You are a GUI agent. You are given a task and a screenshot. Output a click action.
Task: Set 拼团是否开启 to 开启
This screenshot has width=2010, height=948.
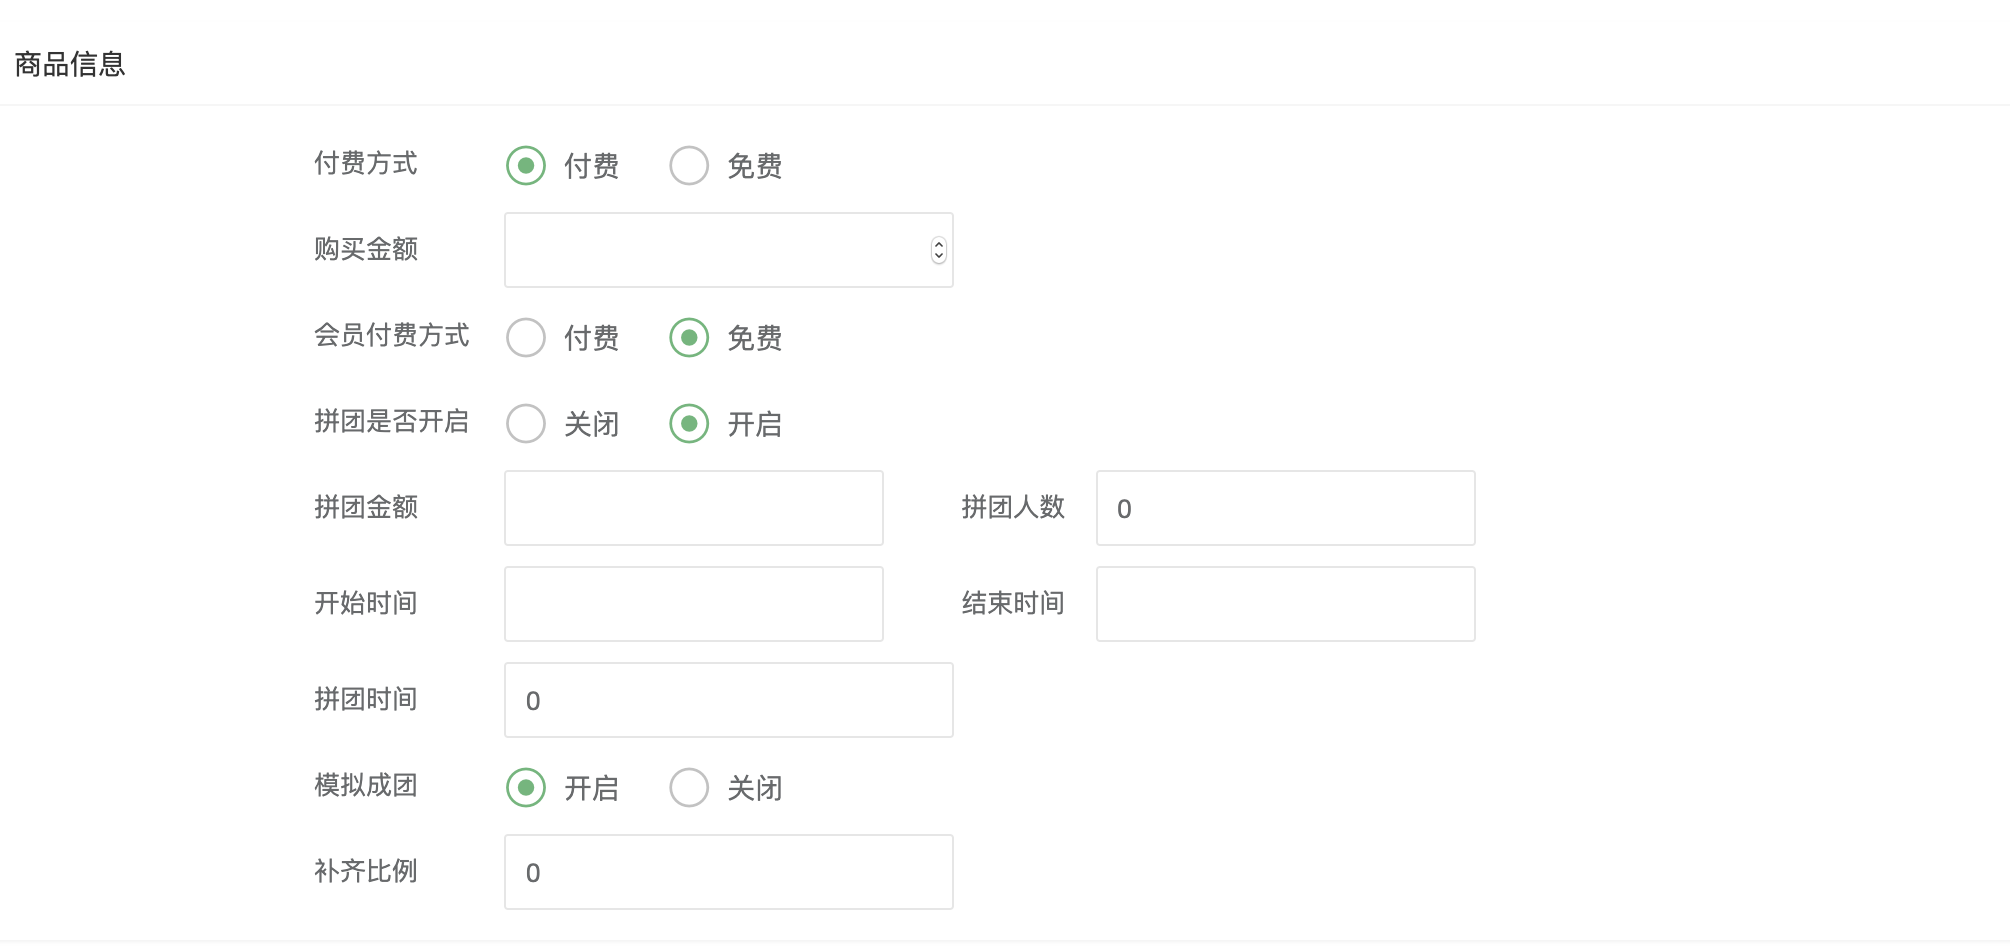click(689, 424)
